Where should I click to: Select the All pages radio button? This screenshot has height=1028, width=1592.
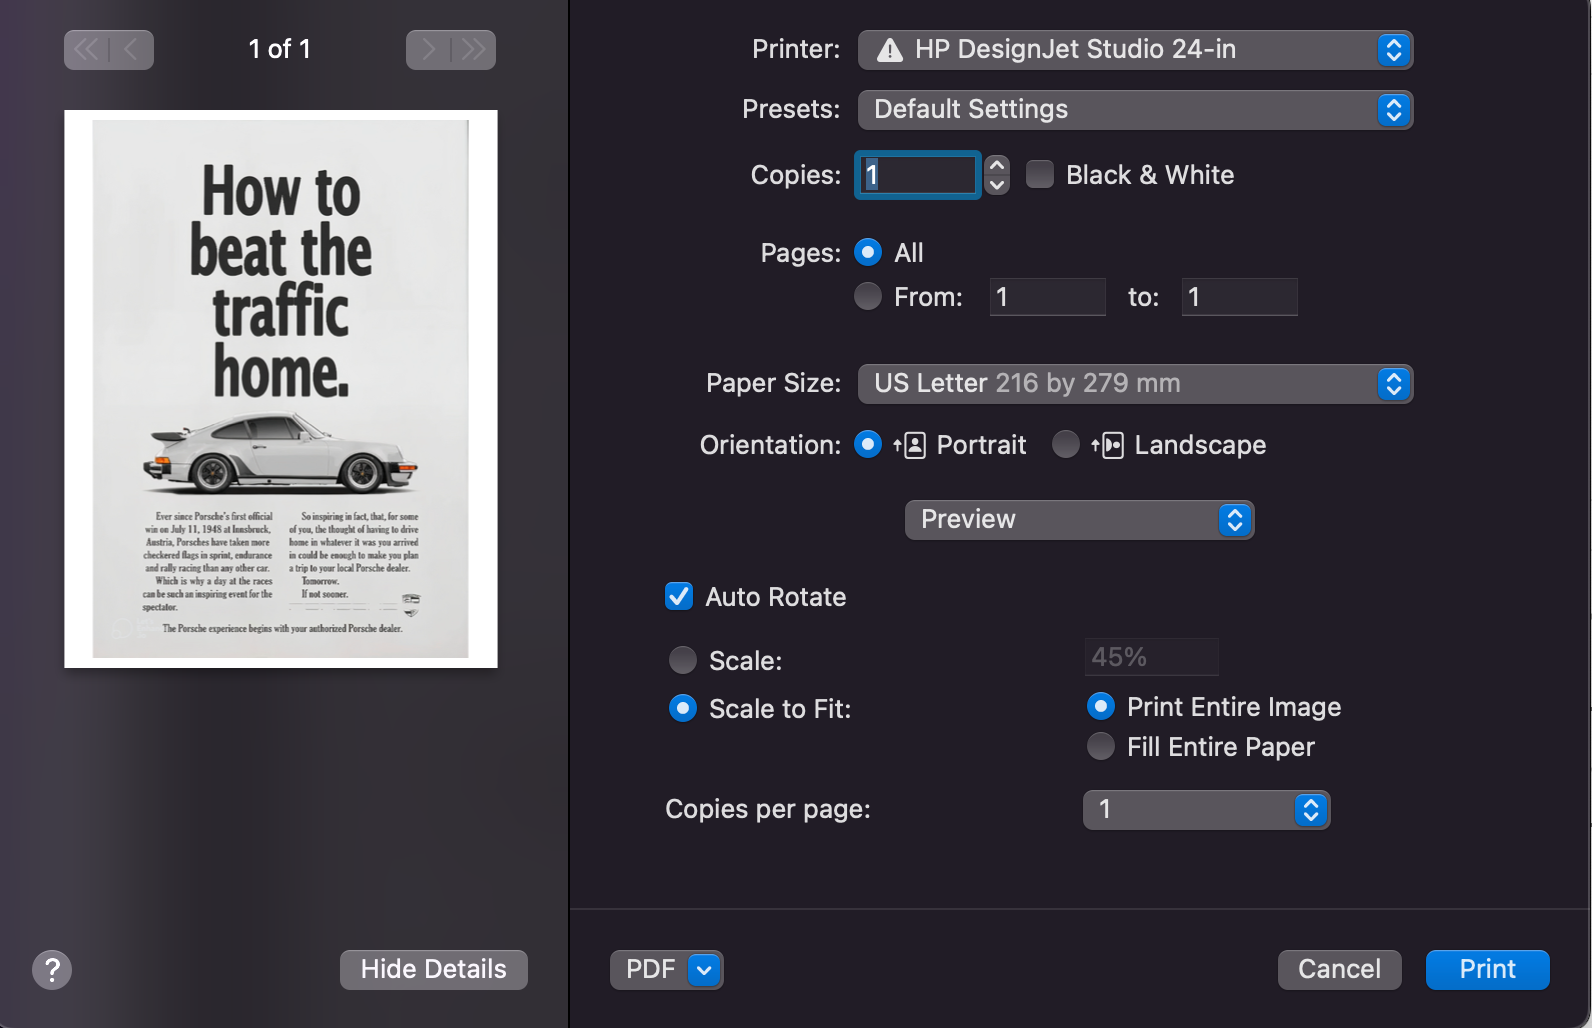[868, 252]
